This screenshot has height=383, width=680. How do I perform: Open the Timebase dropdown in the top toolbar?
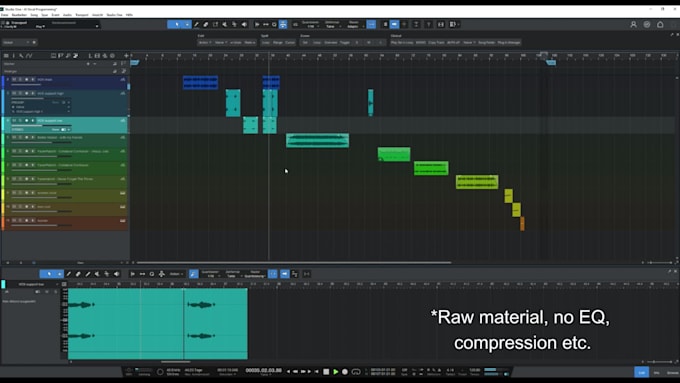click(332, 25)
